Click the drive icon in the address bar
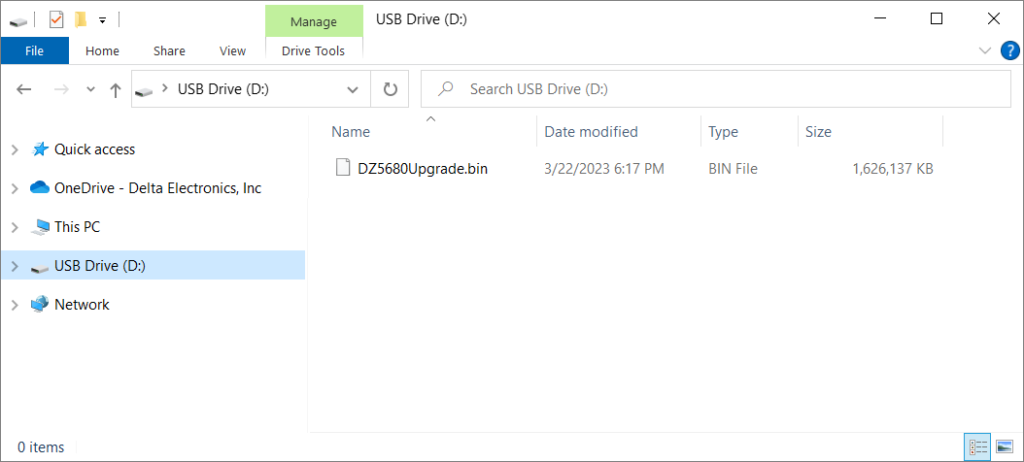This screenshot has width=1024, height=462. [144, 91]
